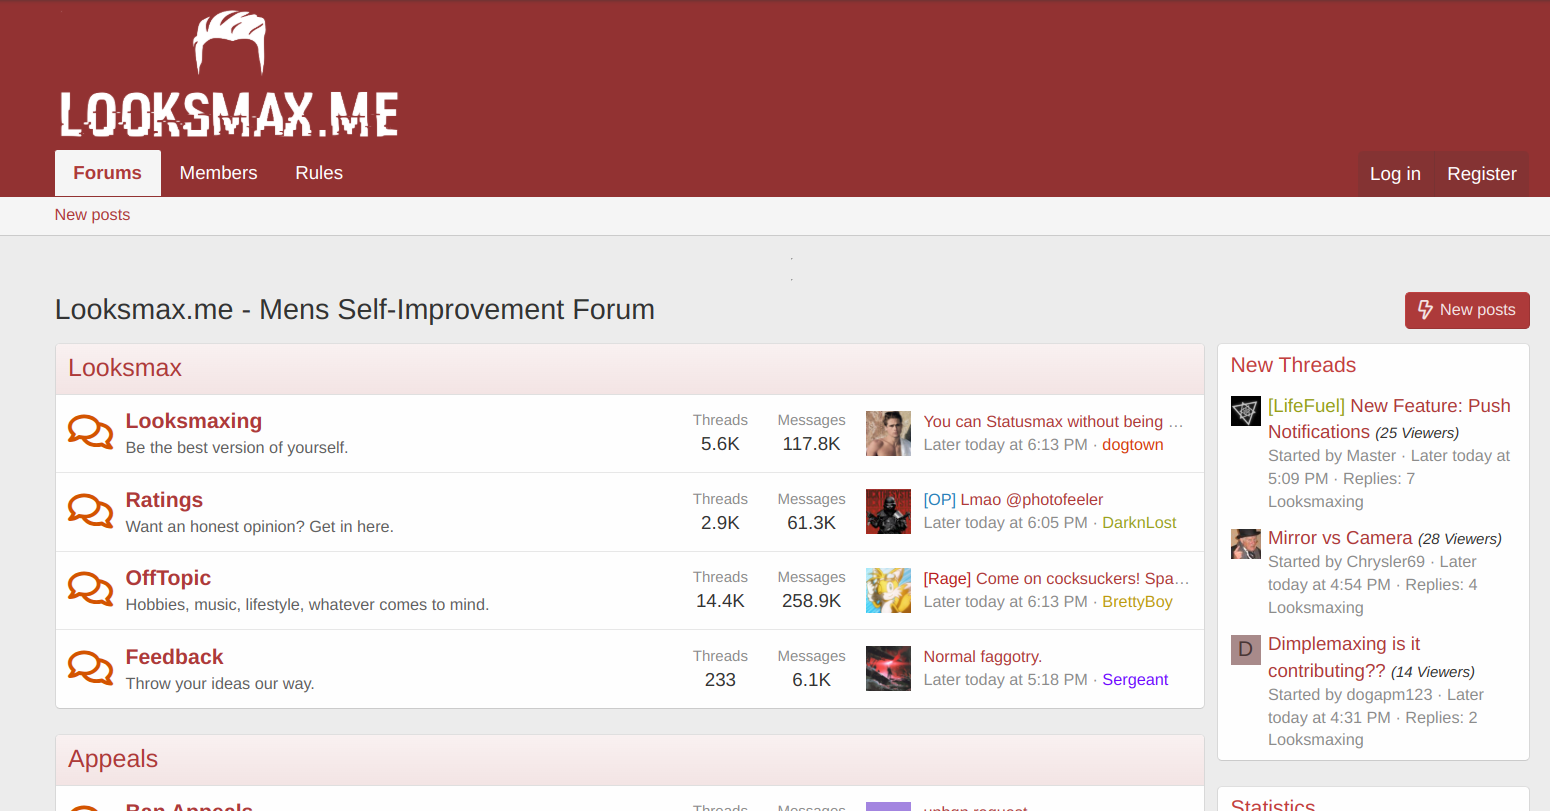This screenshot has height=811, width=1550.
Task: Click the Feedback forum speech-bubble icon
Action: pos(90,668)
